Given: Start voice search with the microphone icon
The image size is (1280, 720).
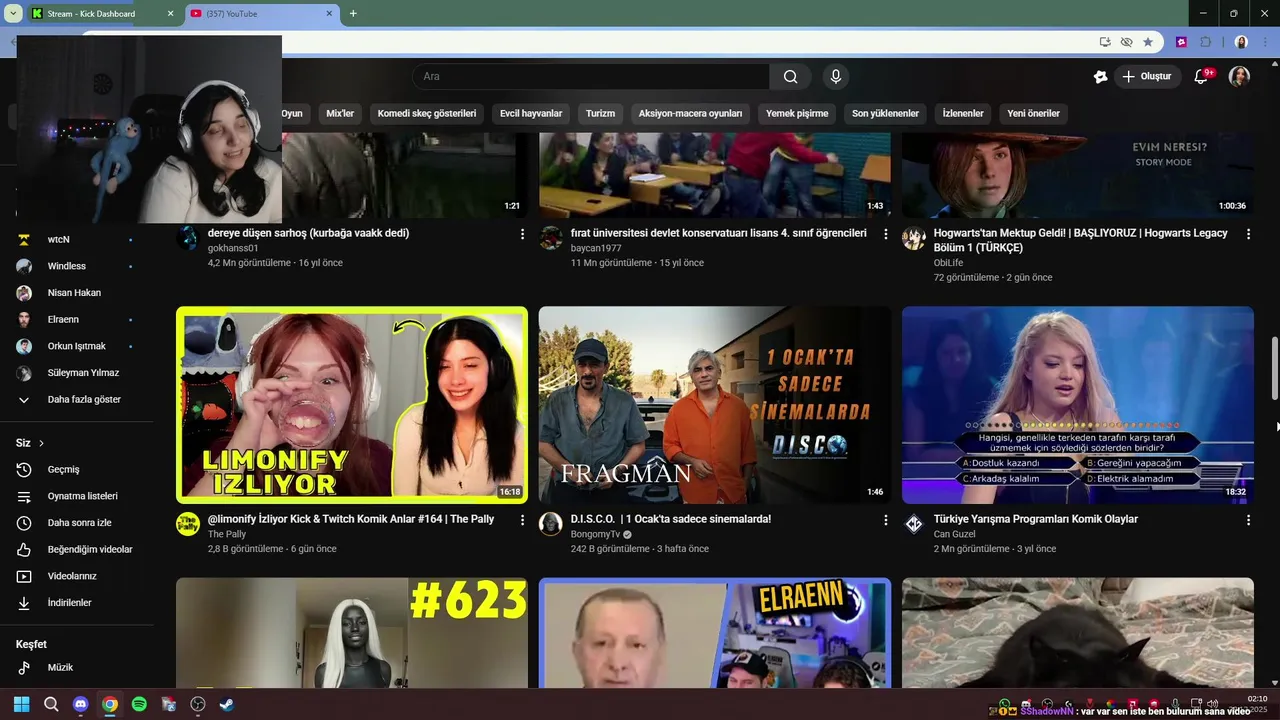Looking at the screenshot, I should coord(836,77).
